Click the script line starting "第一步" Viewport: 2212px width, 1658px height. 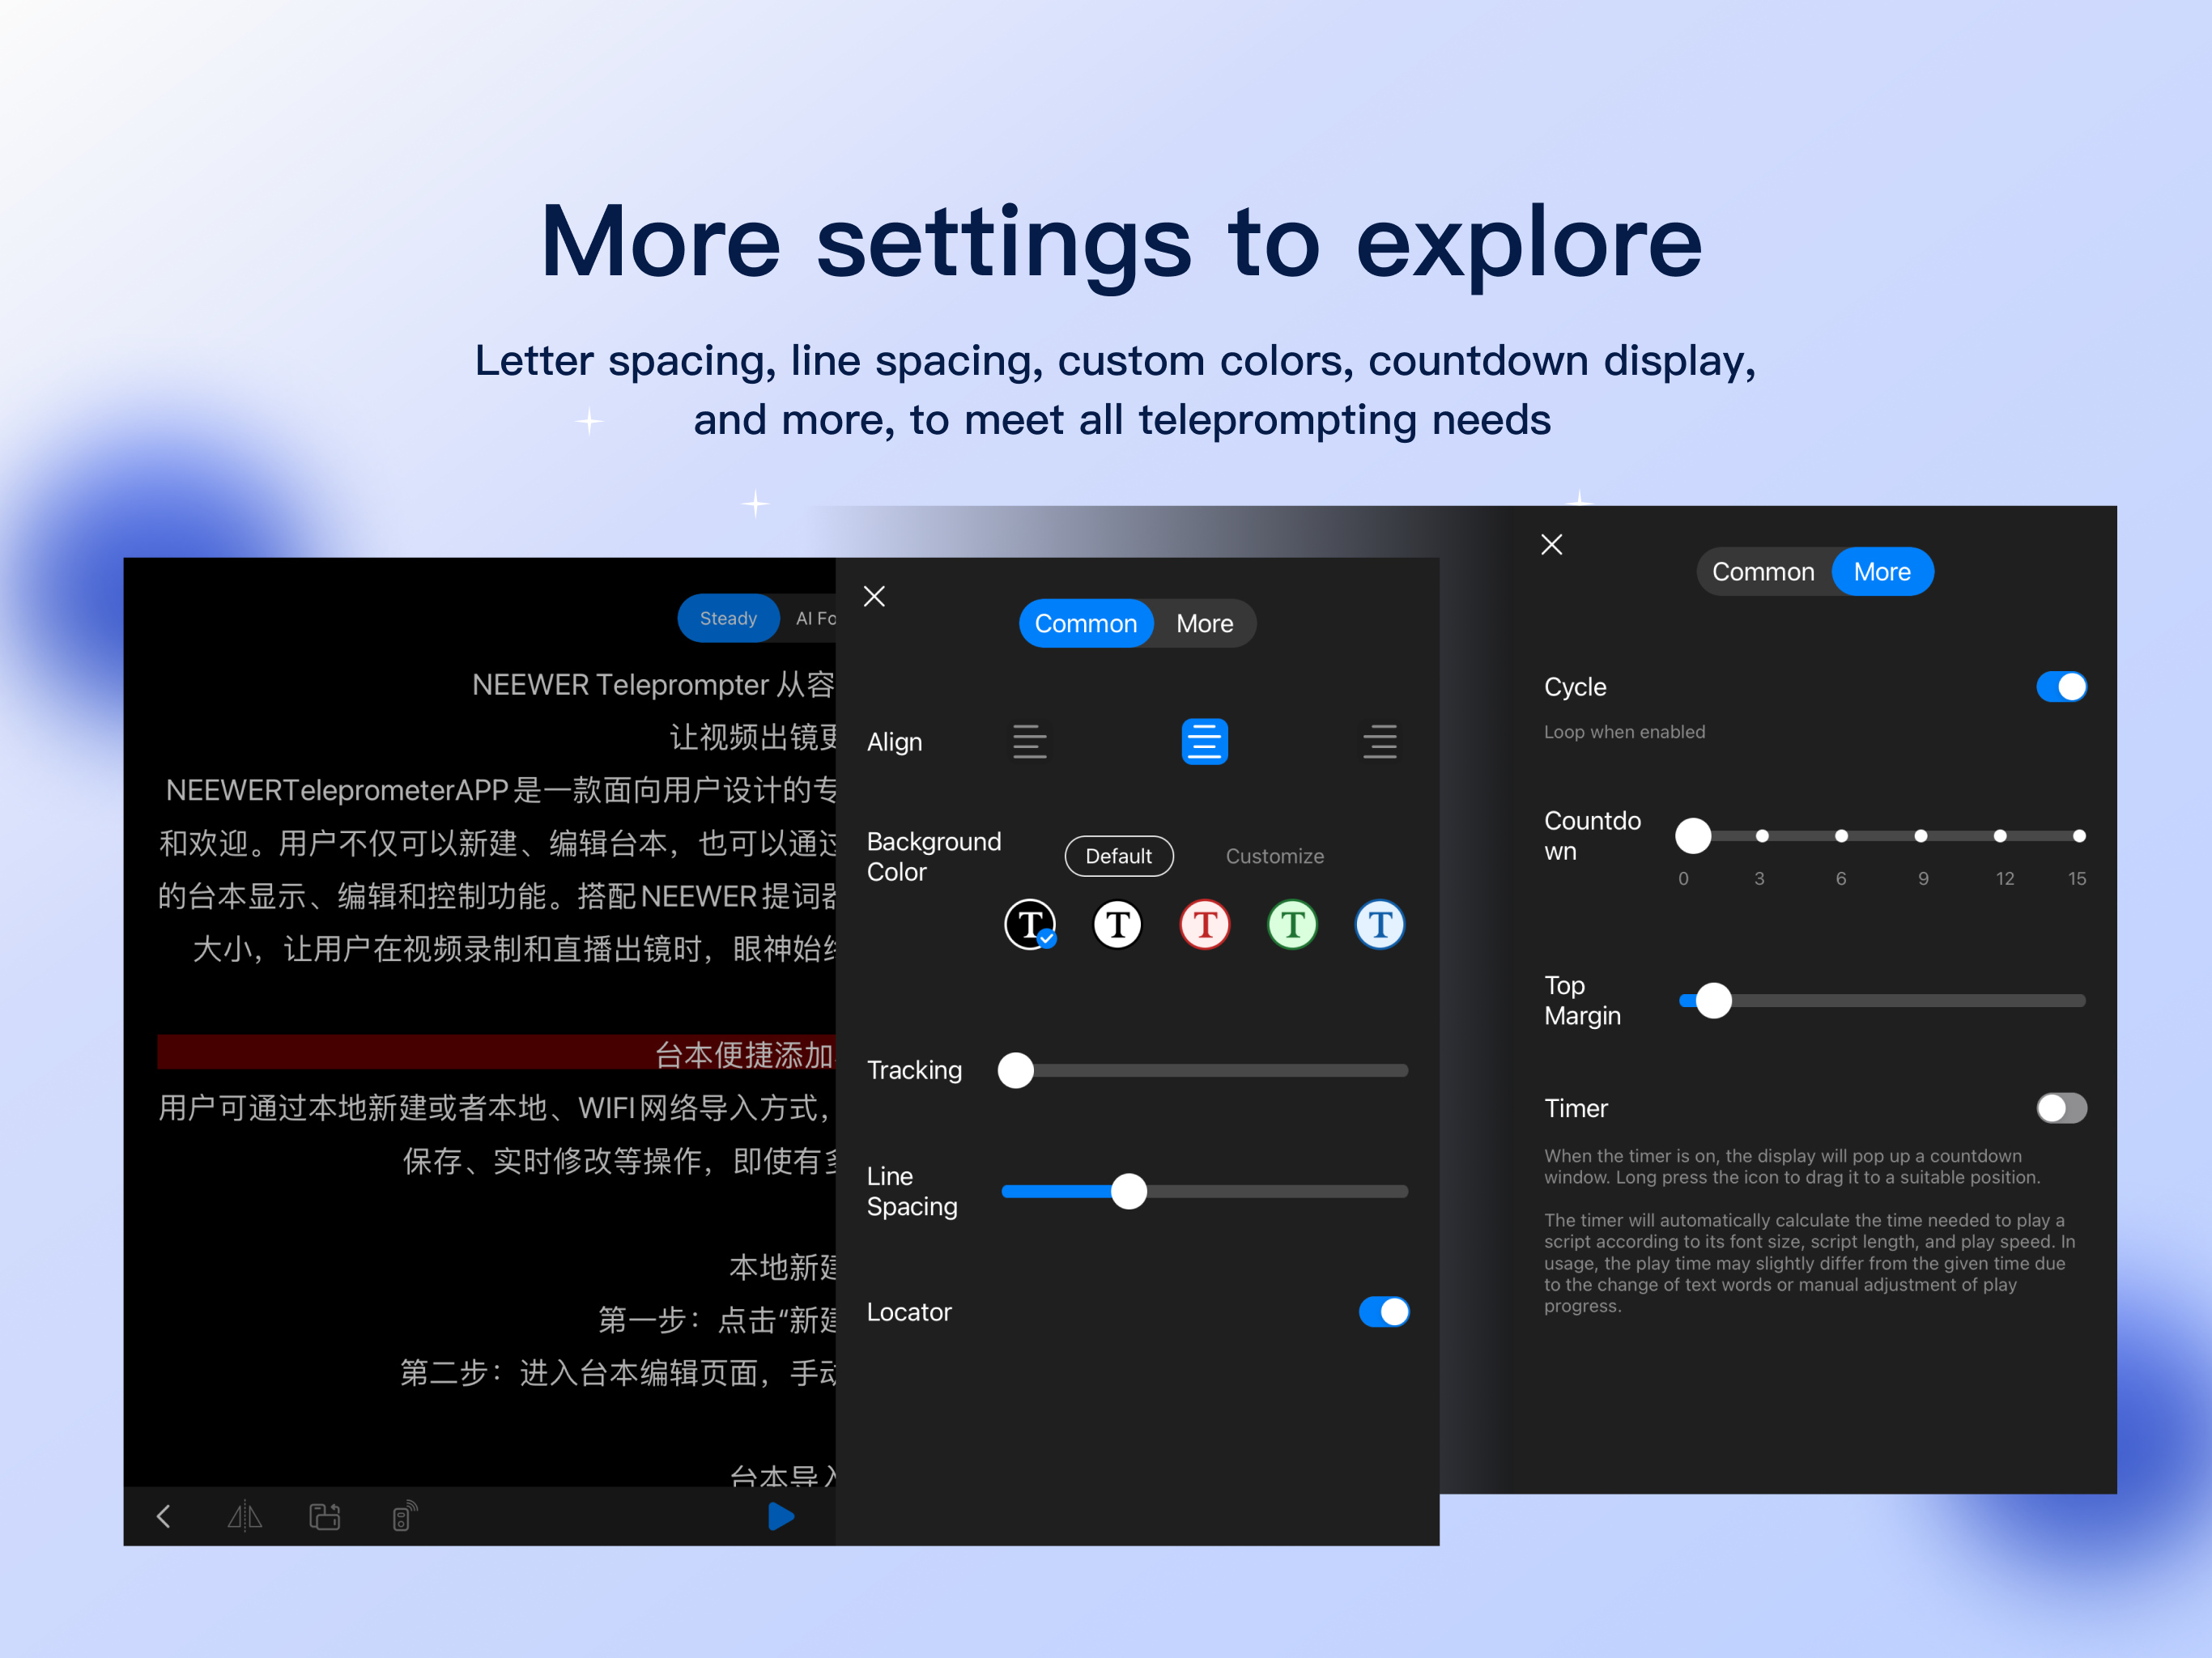[x=717, y=1320]
